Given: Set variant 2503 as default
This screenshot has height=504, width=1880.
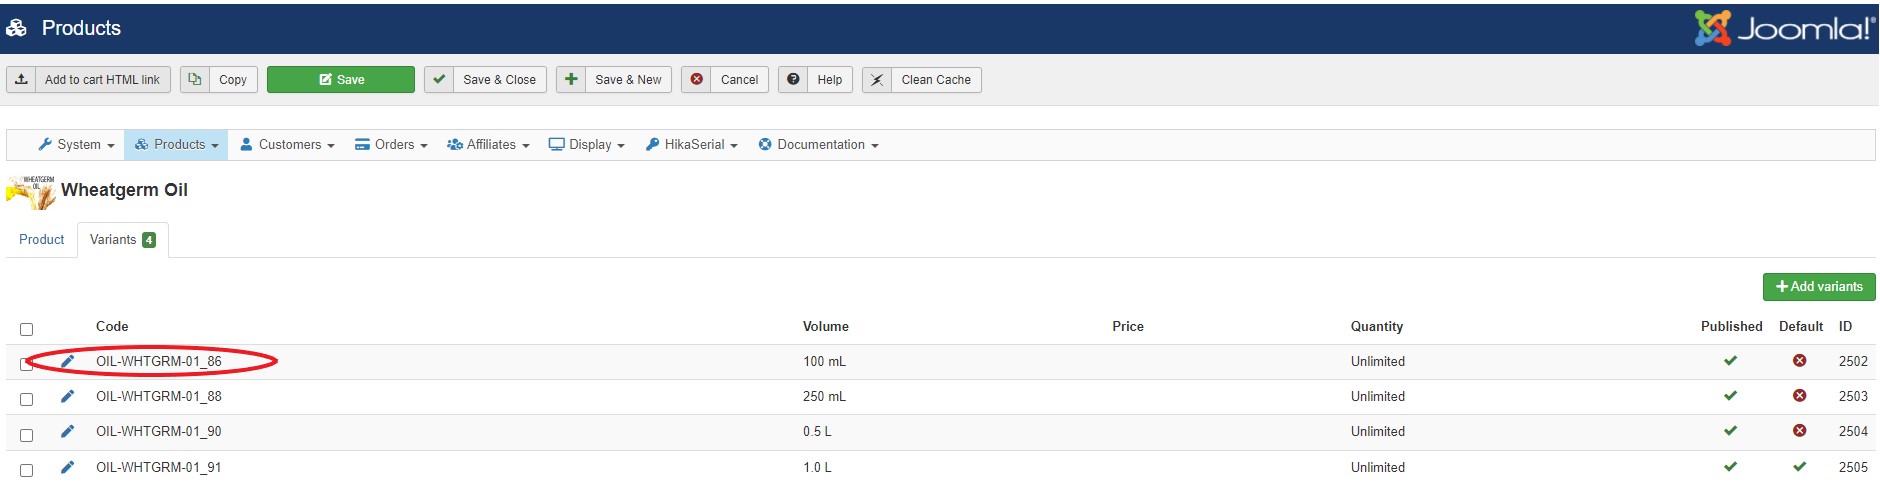Looking at the screenshot, I should [x=1800, y=396].
